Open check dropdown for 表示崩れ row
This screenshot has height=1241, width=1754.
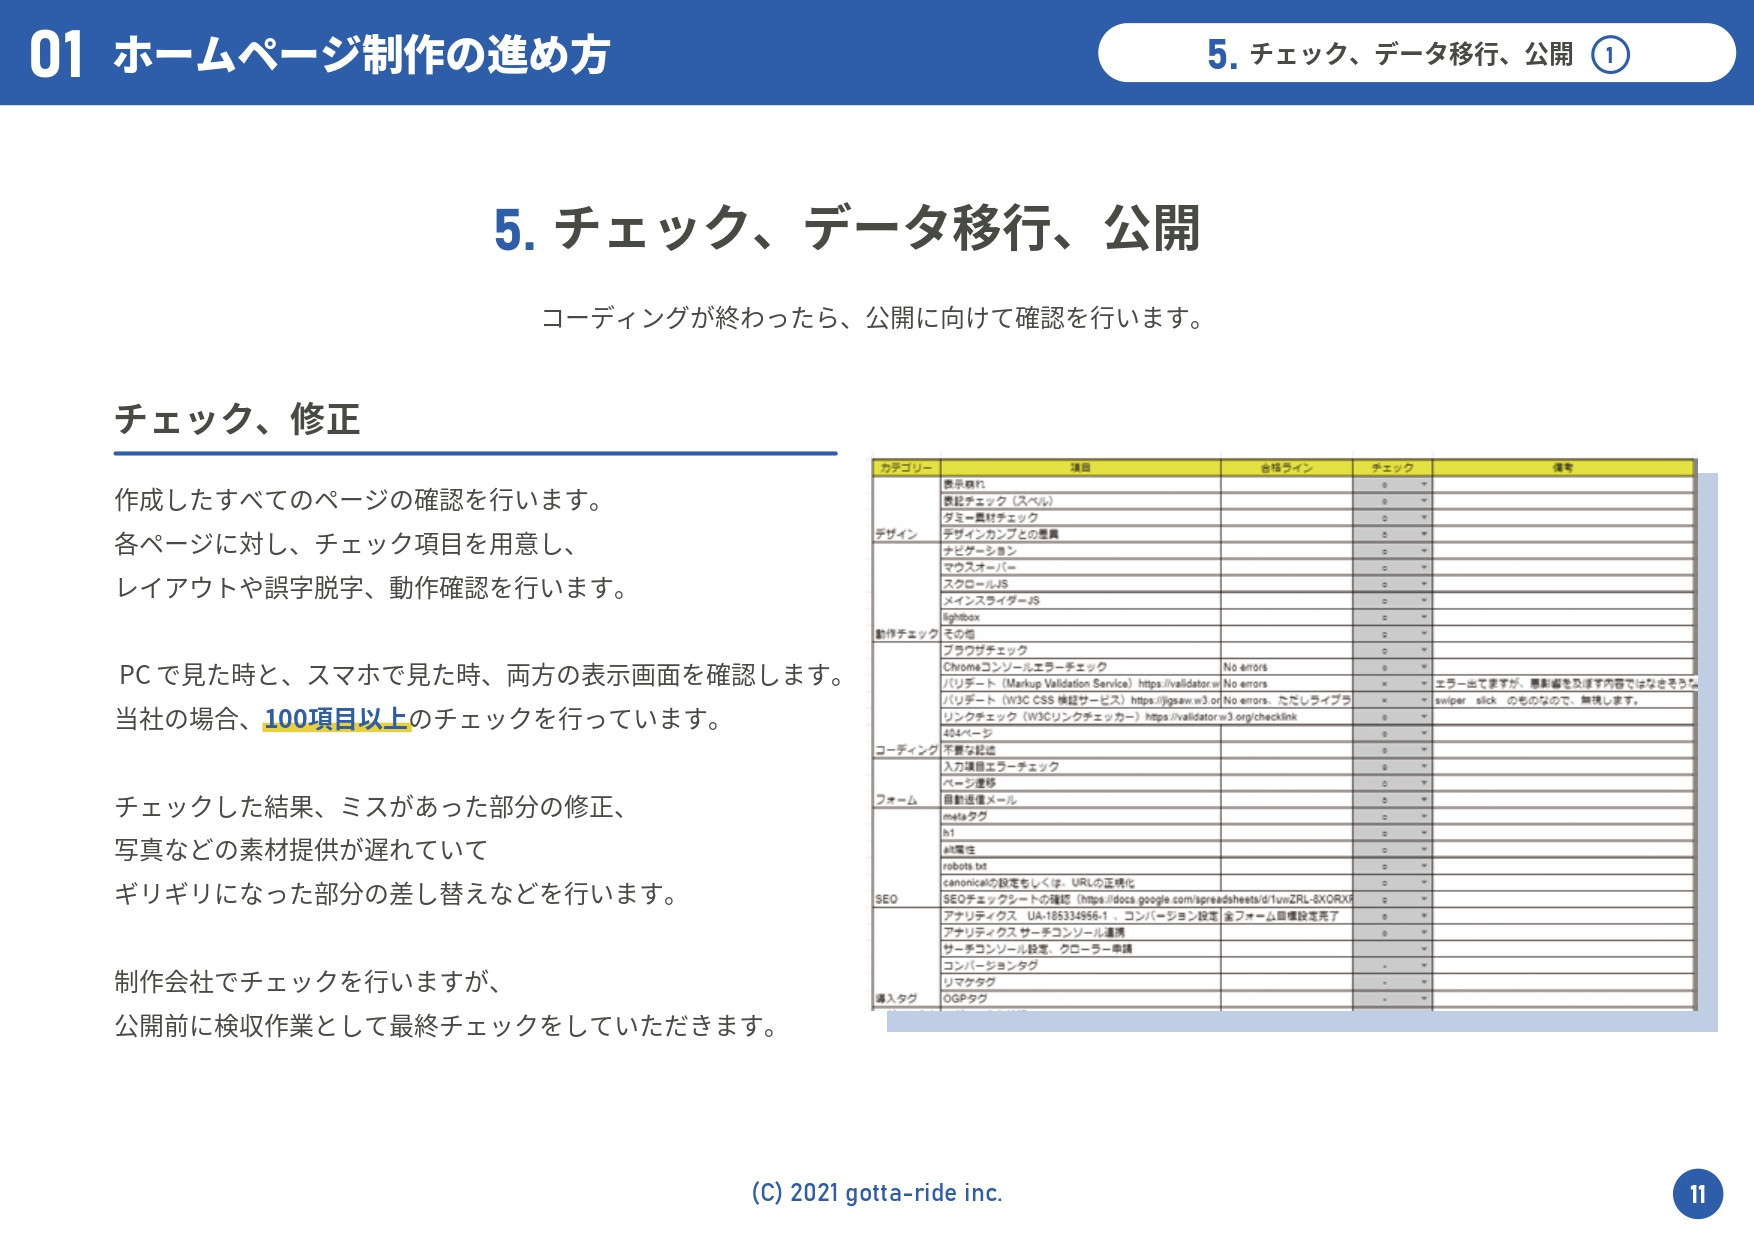[1424, 485]
